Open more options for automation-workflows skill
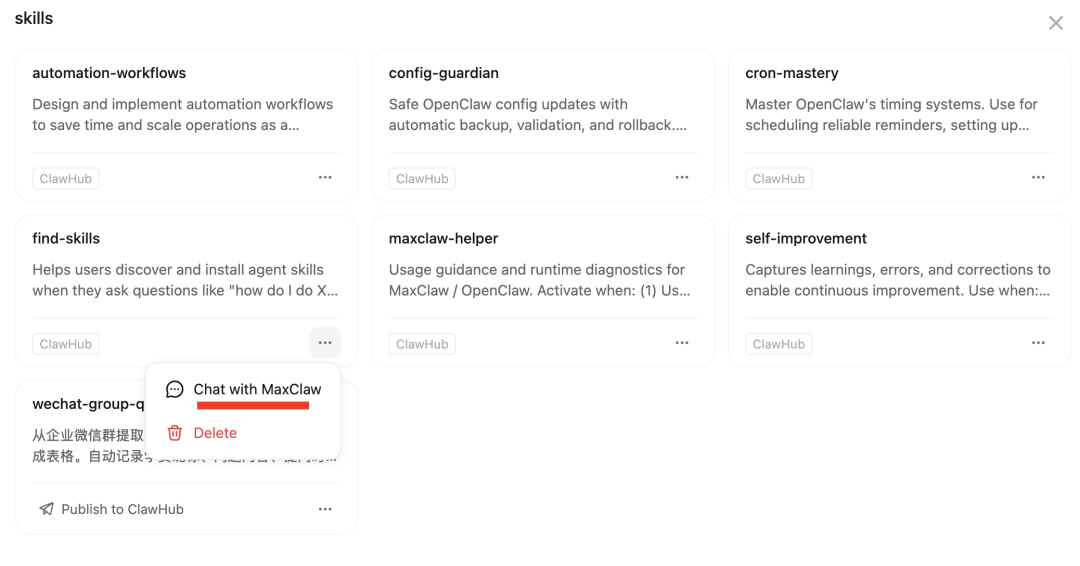 click(325, 178)
